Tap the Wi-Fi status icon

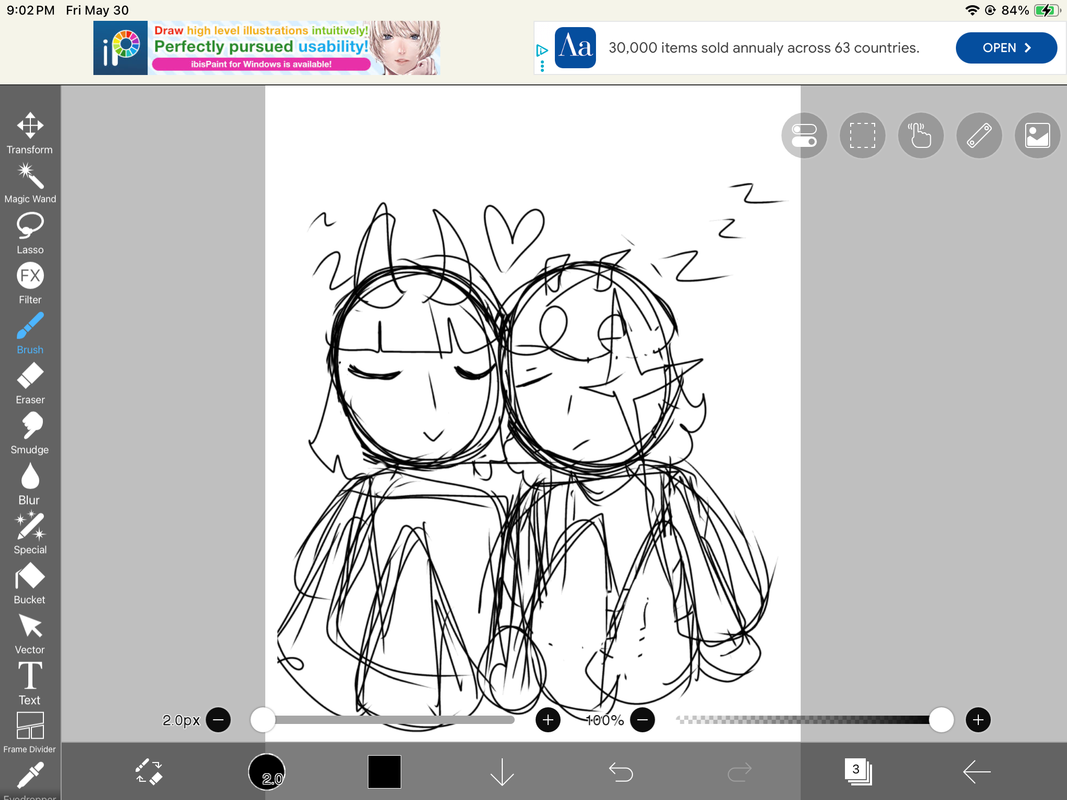[972, 10]
